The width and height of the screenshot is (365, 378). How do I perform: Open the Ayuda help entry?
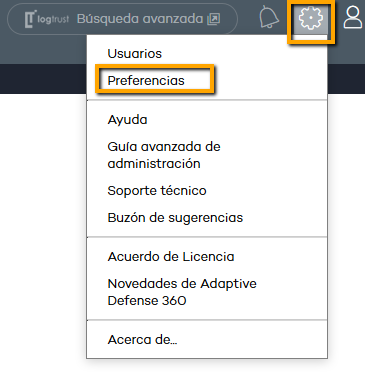(127, 120)
